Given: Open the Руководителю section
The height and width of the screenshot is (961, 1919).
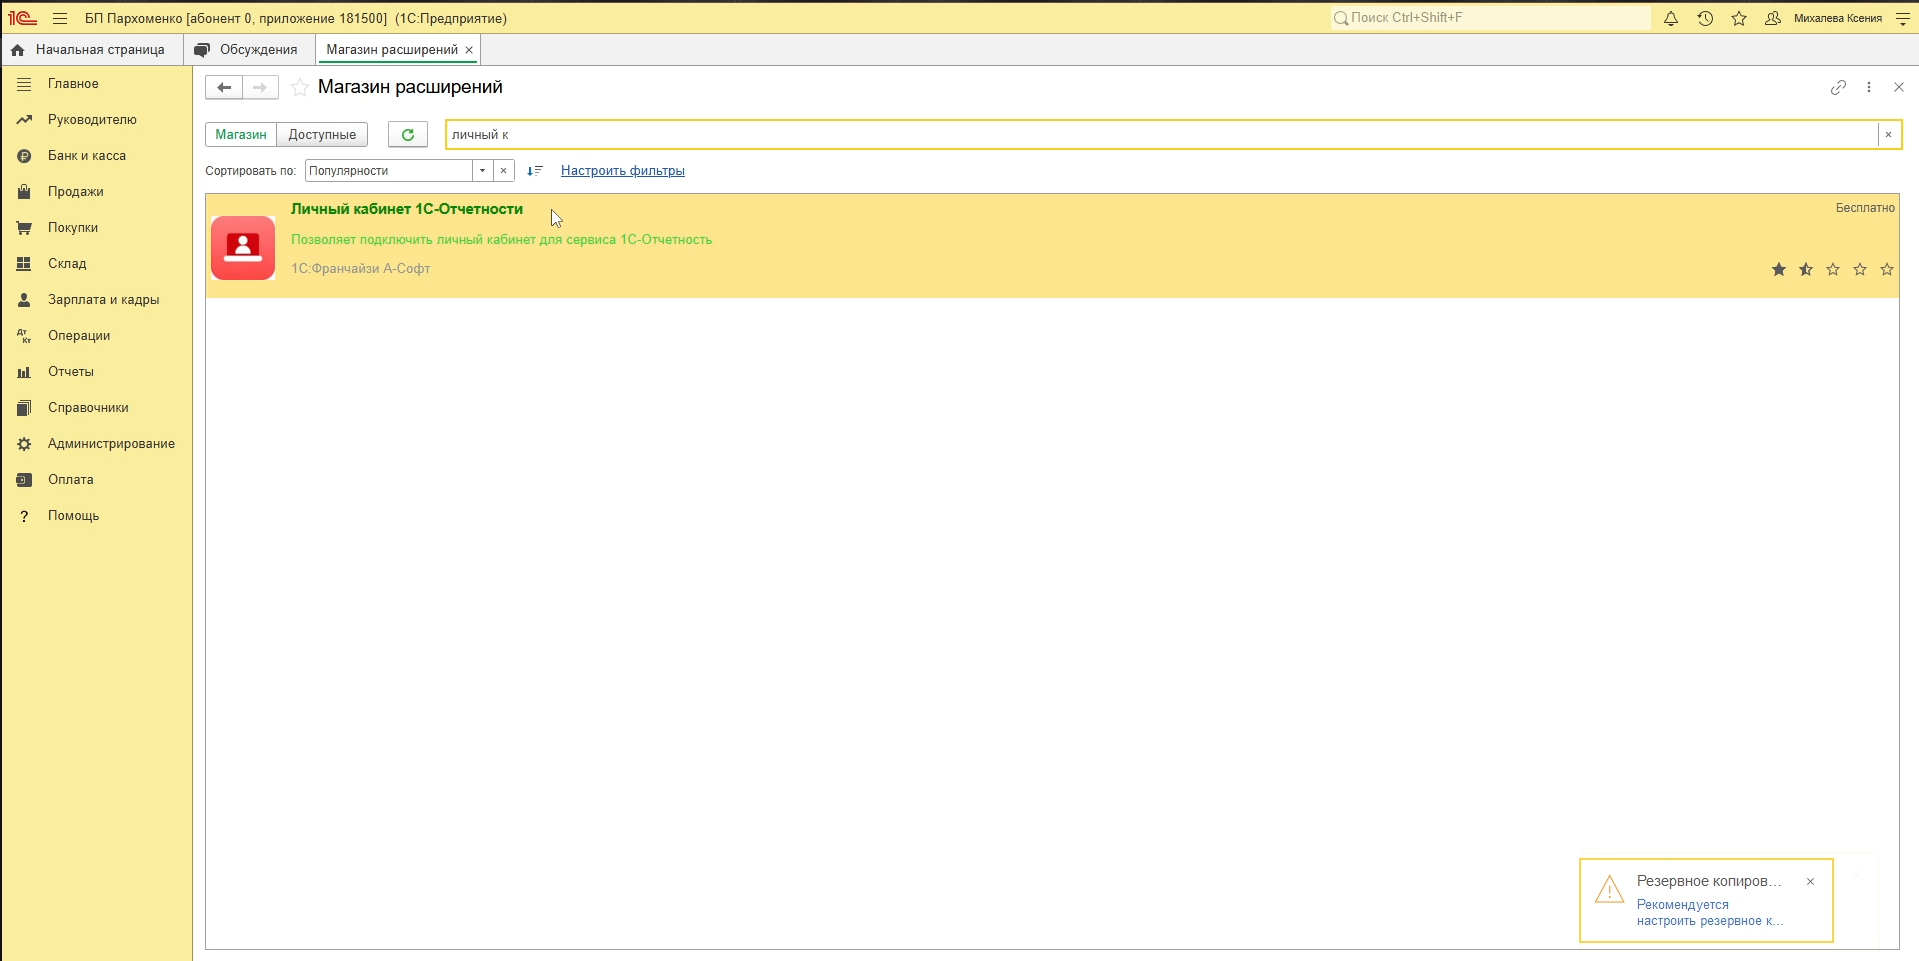Looking at the screenshot, I should pos(96,120).
